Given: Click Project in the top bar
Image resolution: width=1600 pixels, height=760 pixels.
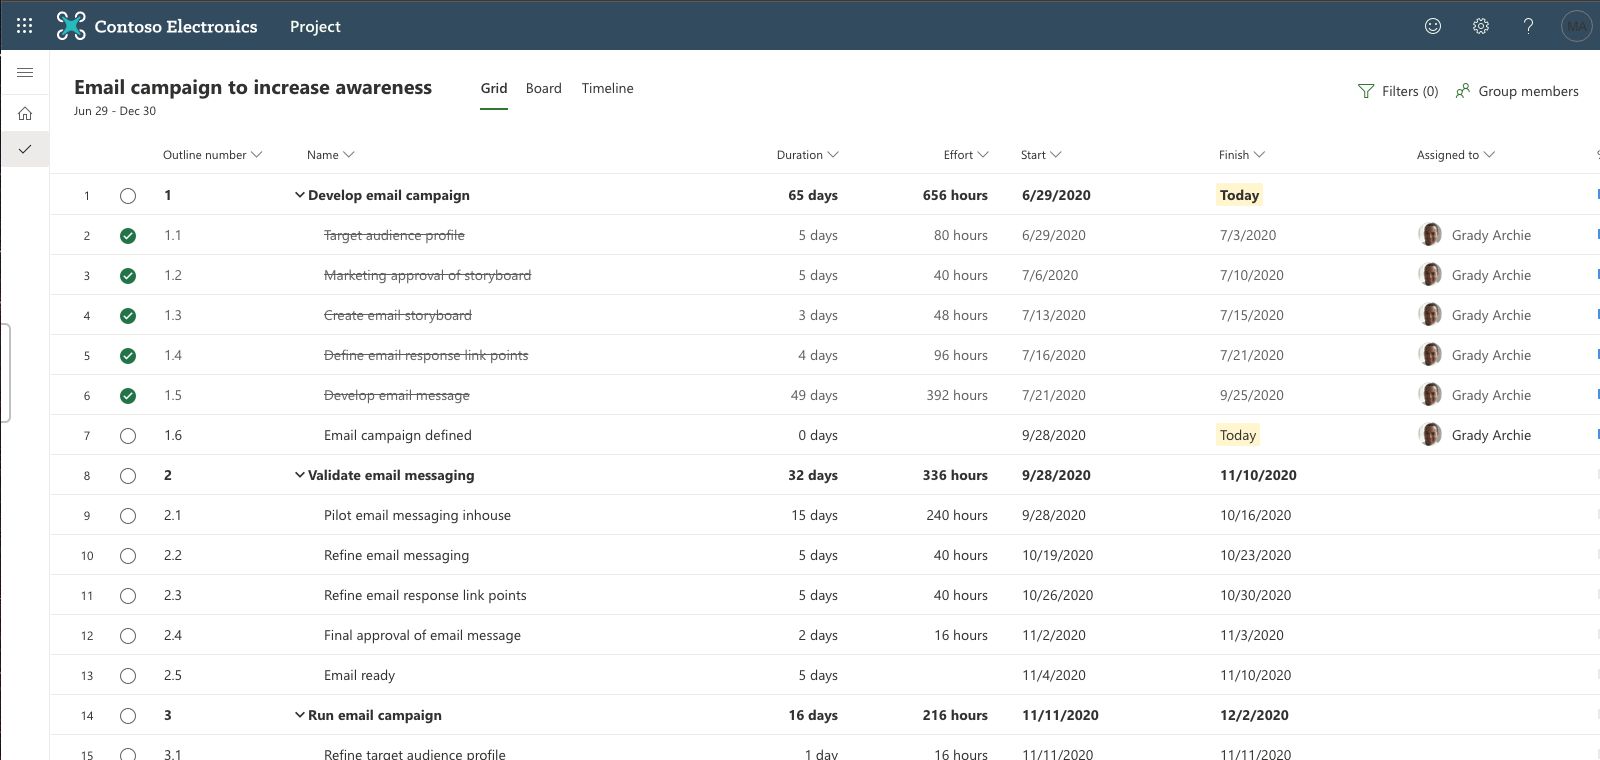Looking at the screenshot, I should click(315, 26).
